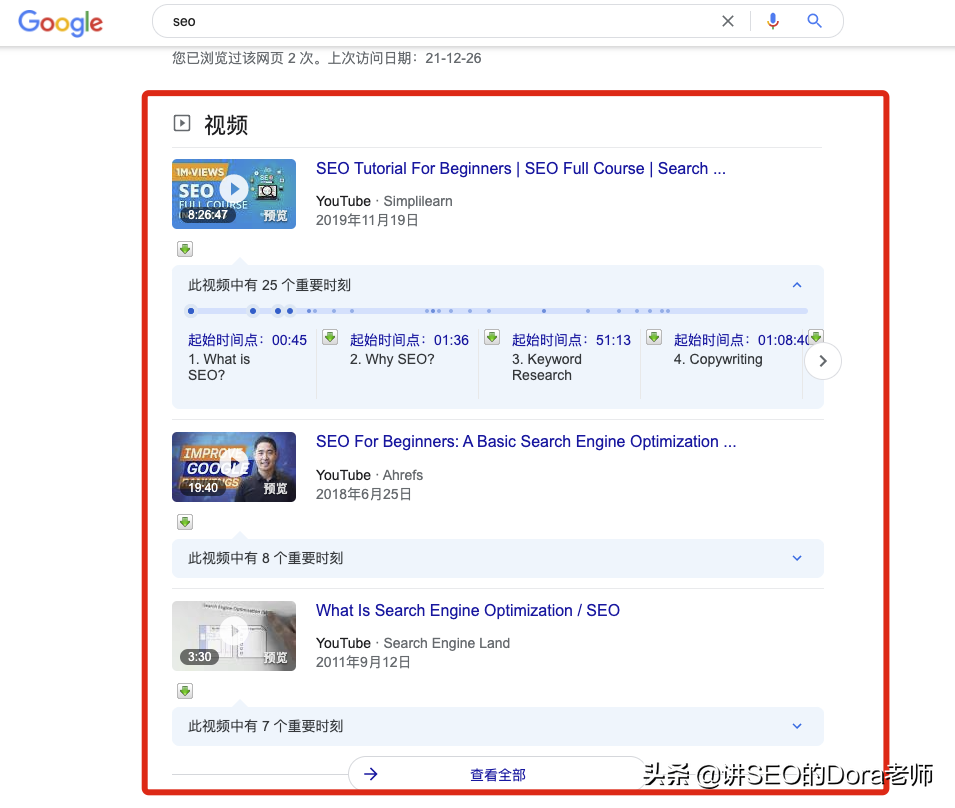Click the arrow icon in 查看全部 button
This screenshot has width=955, height=808.
(x=371, y=774)
